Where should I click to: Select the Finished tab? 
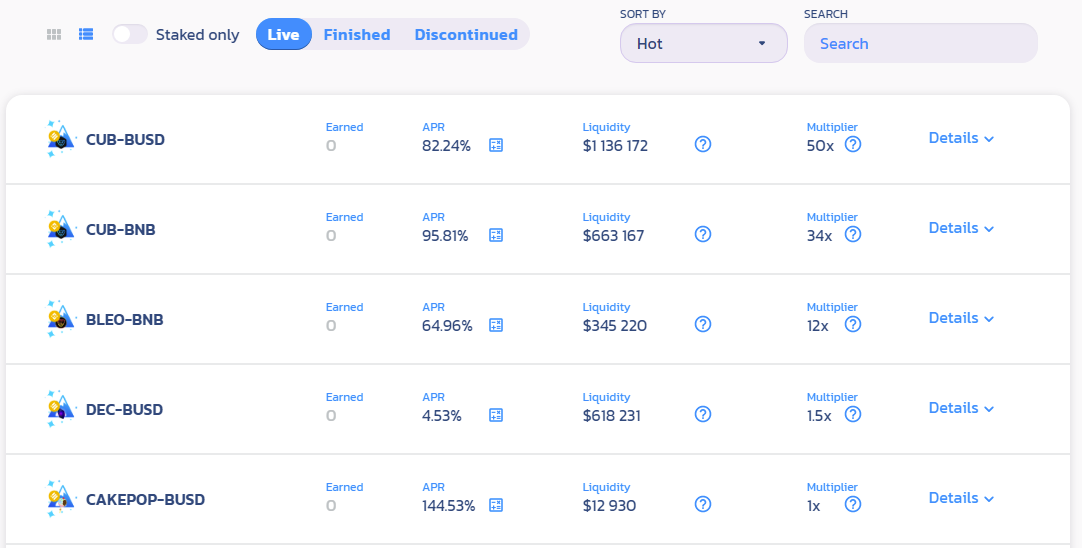(x=357, y=35)
